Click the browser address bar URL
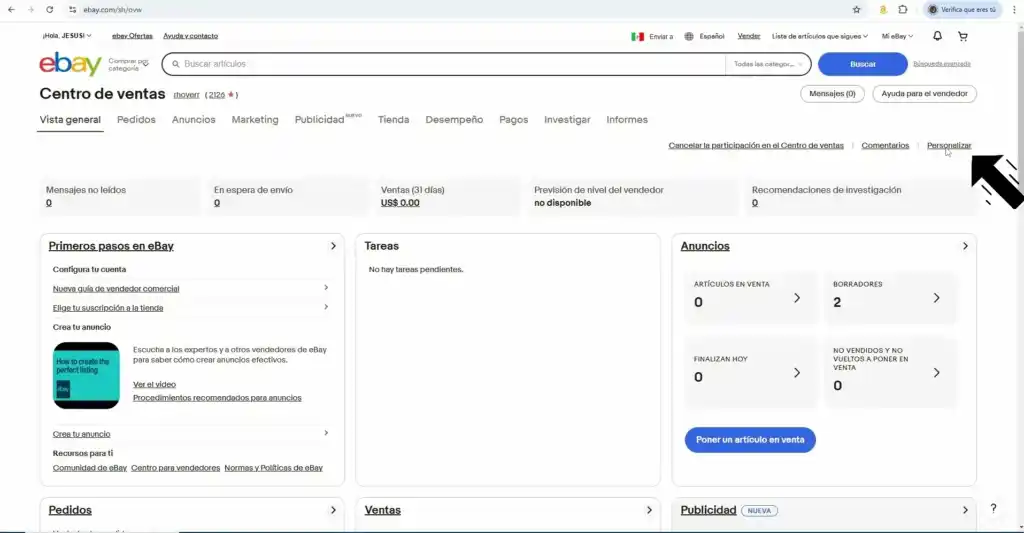 point(112,10)
